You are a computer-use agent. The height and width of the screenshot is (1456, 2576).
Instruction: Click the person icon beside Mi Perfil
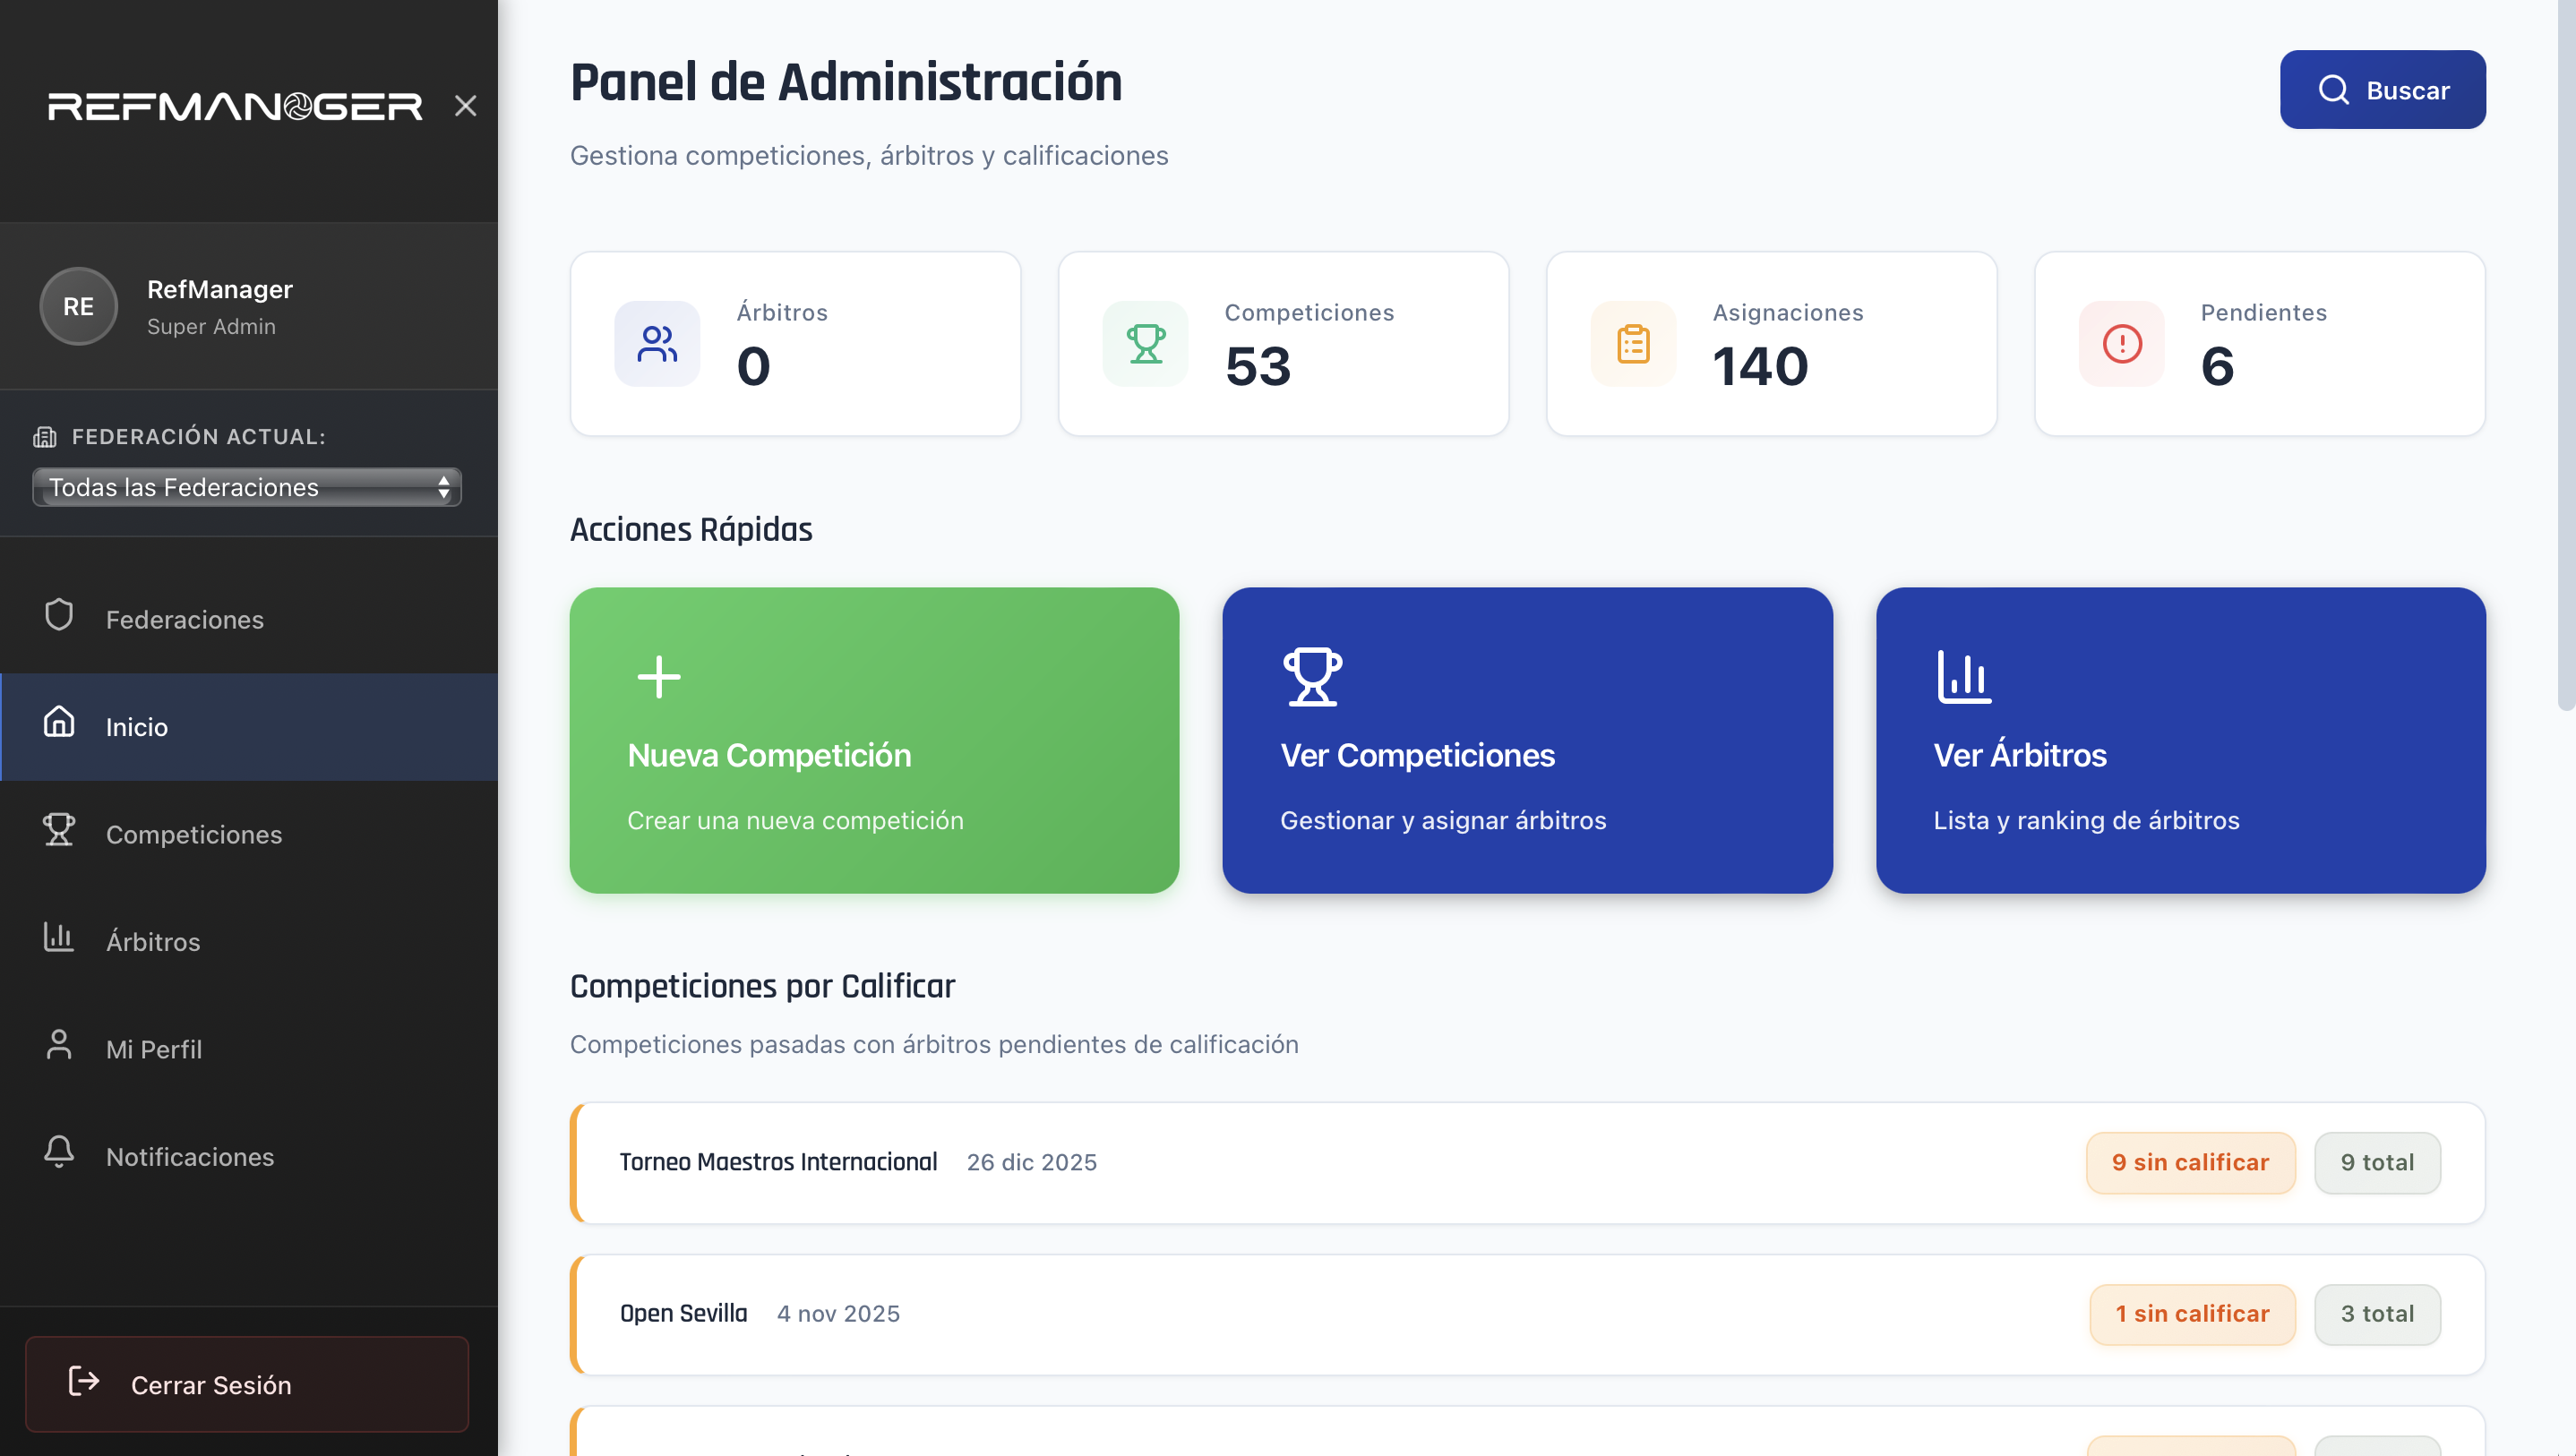pos(57,1046)
